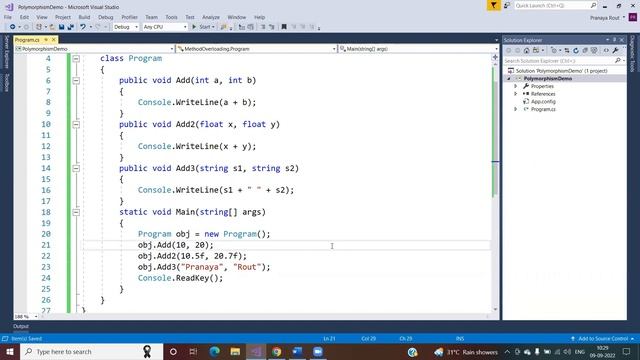This screenshot has height=360, width=640.
Task: Open the Main(string[] args) member dropdown
Action: point(418,49)
